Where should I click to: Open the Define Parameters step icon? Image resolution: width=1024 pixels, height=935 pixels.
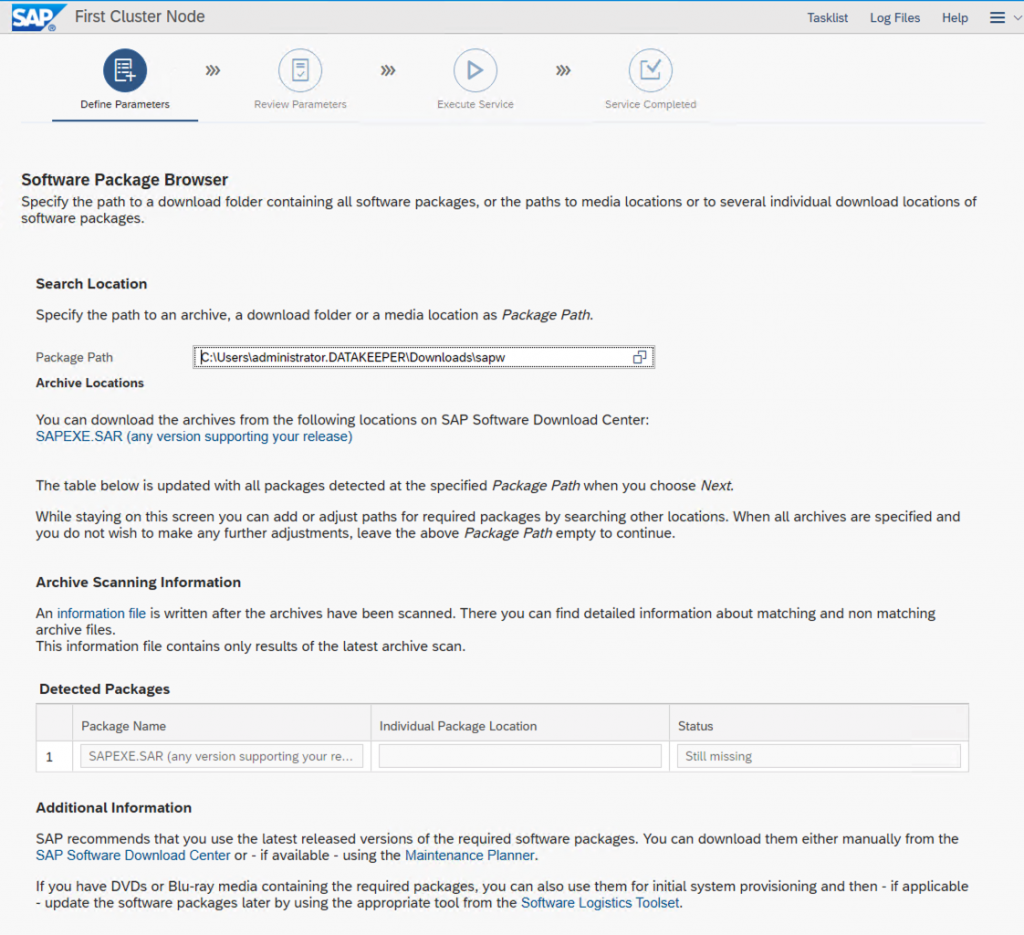point(125,70)
